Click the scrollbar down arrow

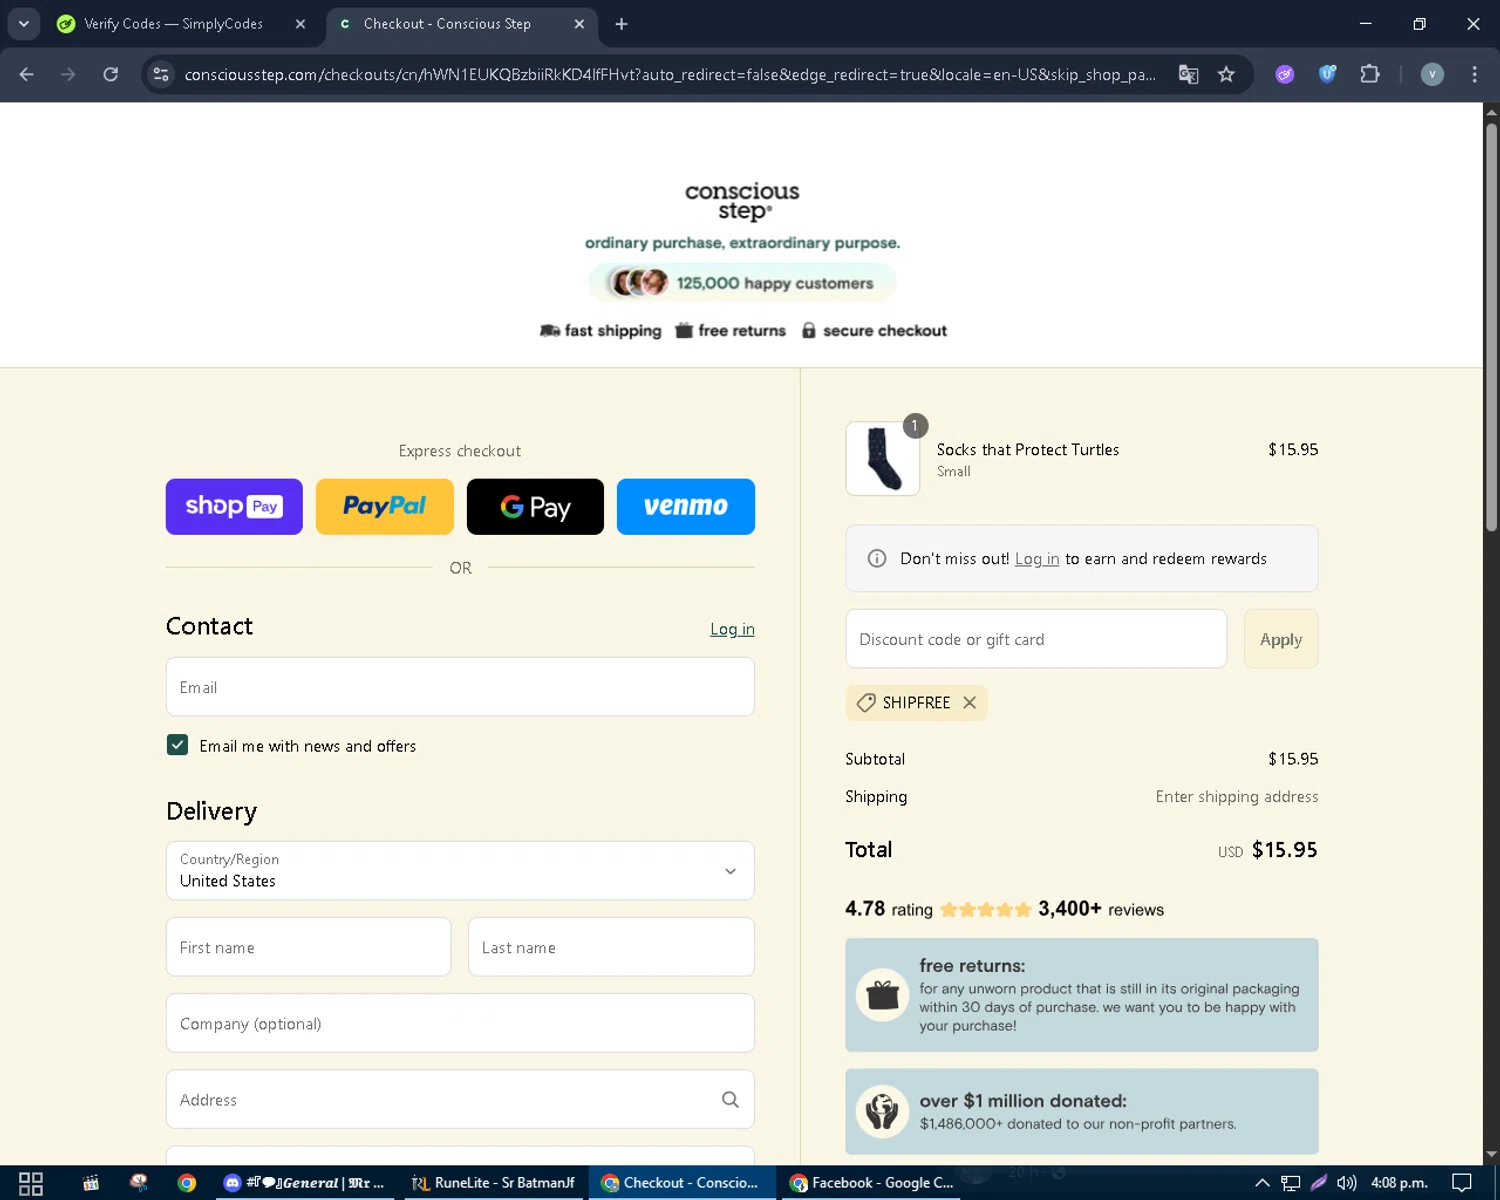pyautogui.click(x=1491, y=1155)
